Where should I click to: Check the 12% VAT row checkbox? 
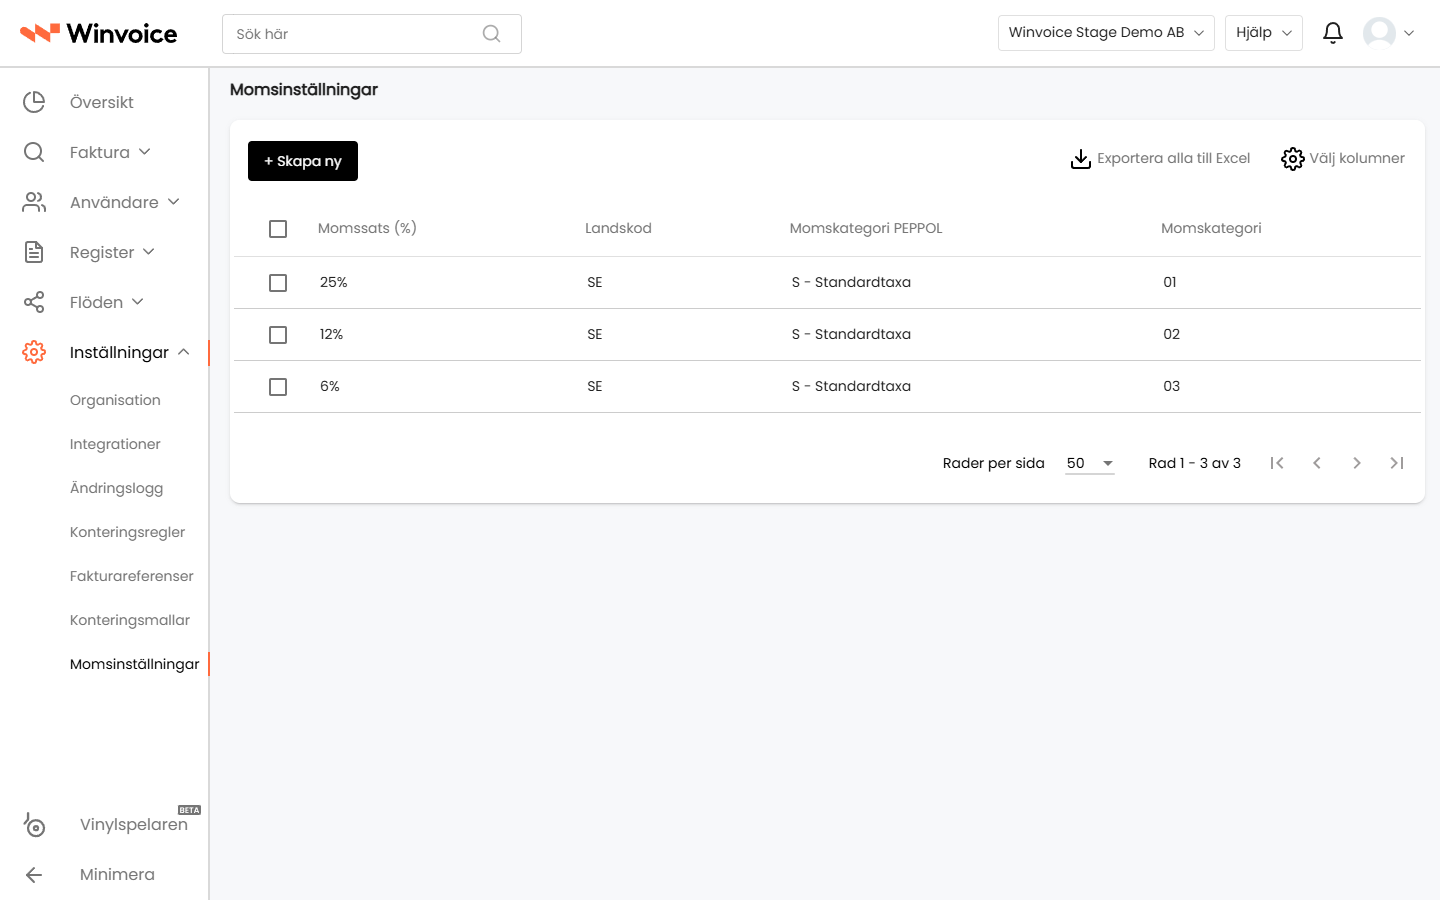tap(278, 335)
